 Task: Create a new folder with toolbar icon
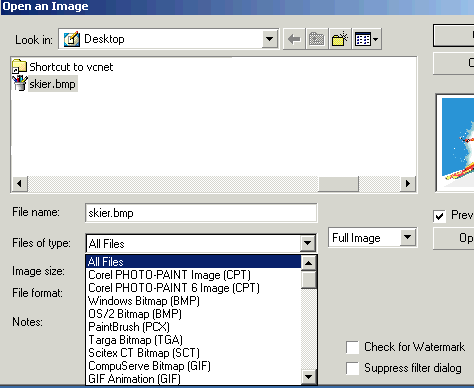click(340, 39)
